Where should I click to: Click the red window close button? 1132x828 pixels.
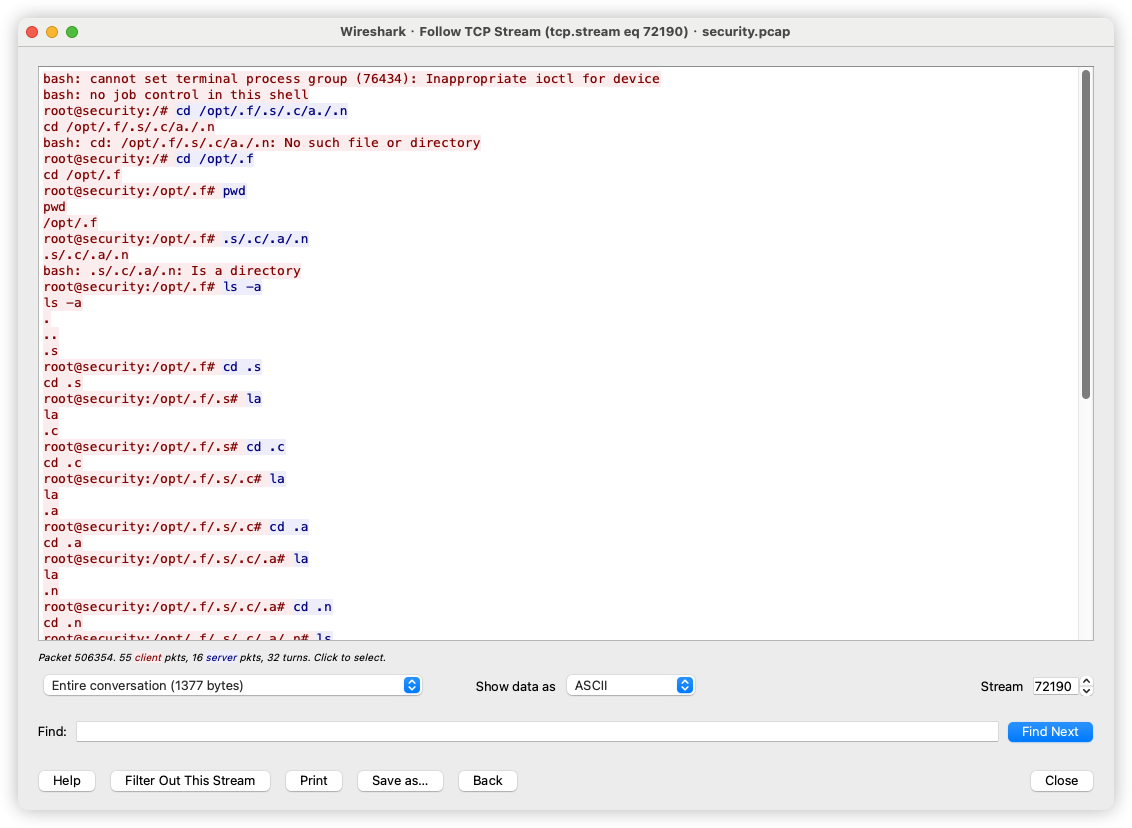(x=32, y=32)
